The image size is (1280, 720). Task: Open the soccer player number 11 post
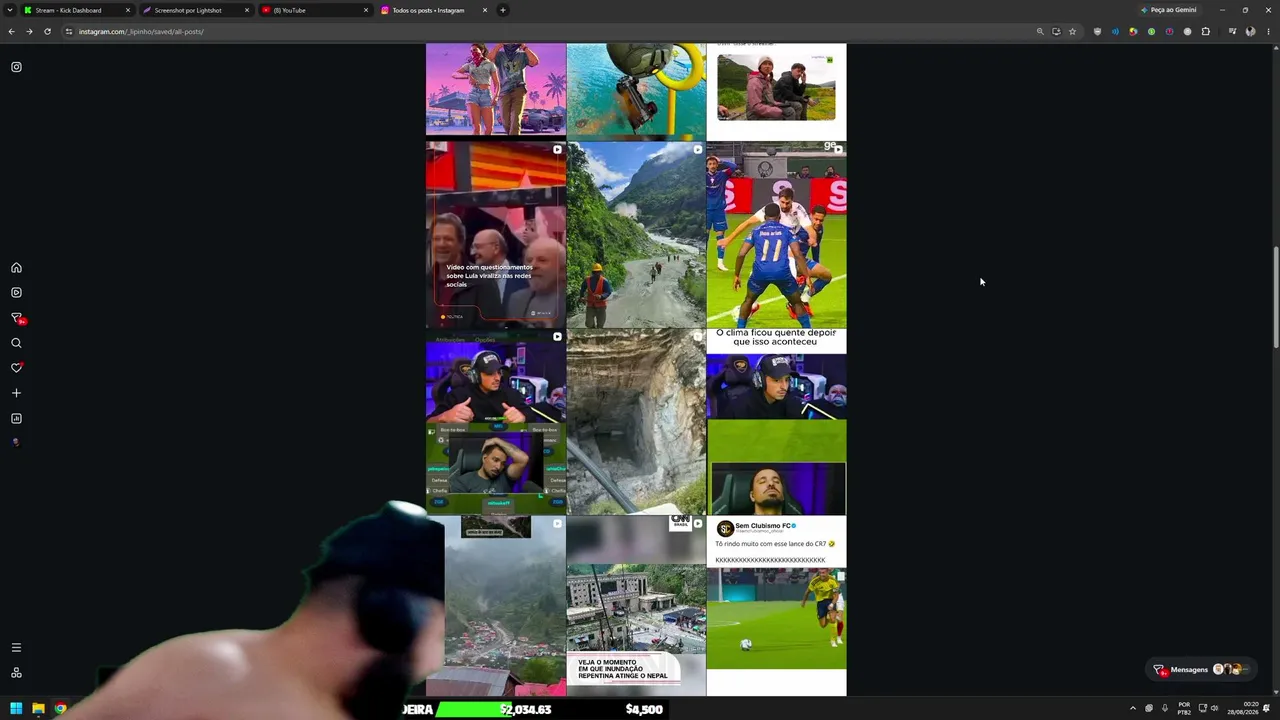(x=776, y=235)
